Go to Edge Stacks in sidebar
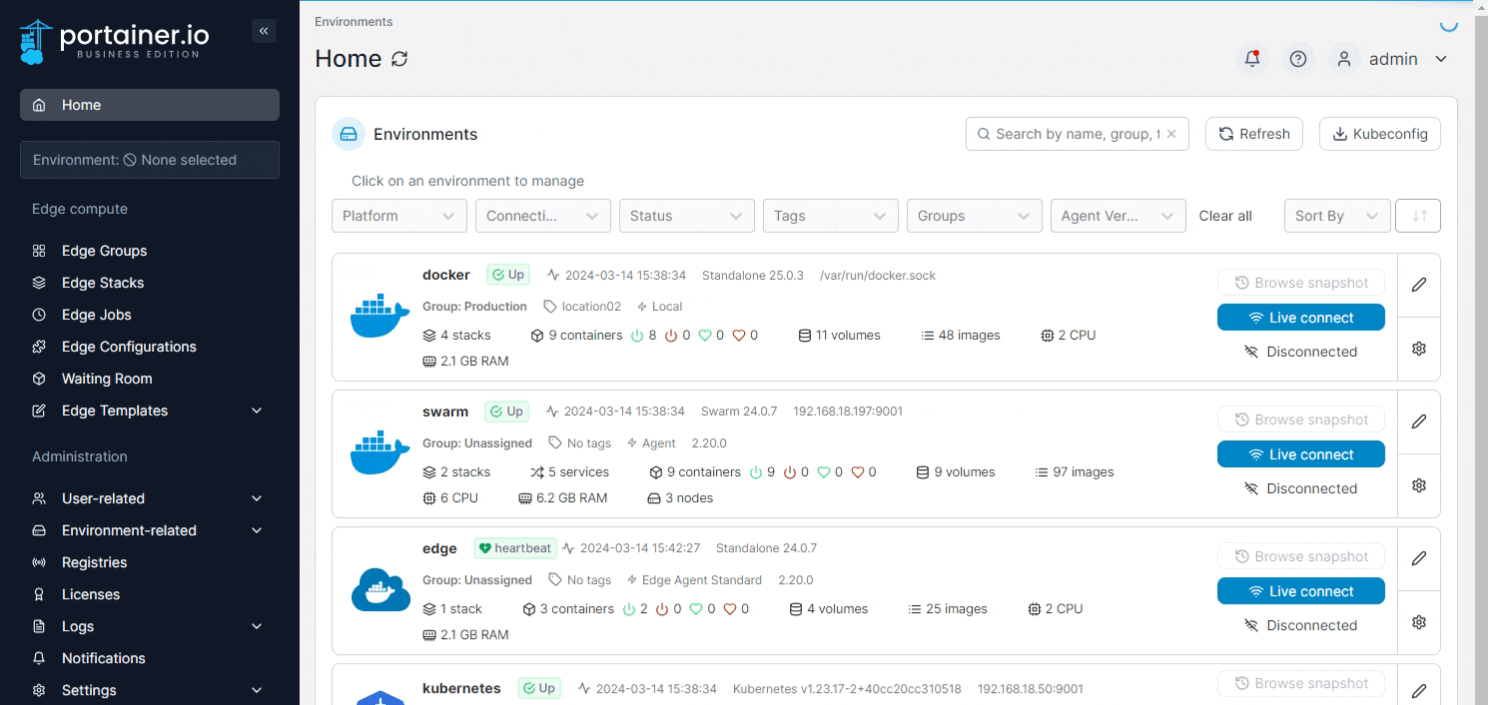This screenshot has height=705, width=1488. (x=102, y=283)
